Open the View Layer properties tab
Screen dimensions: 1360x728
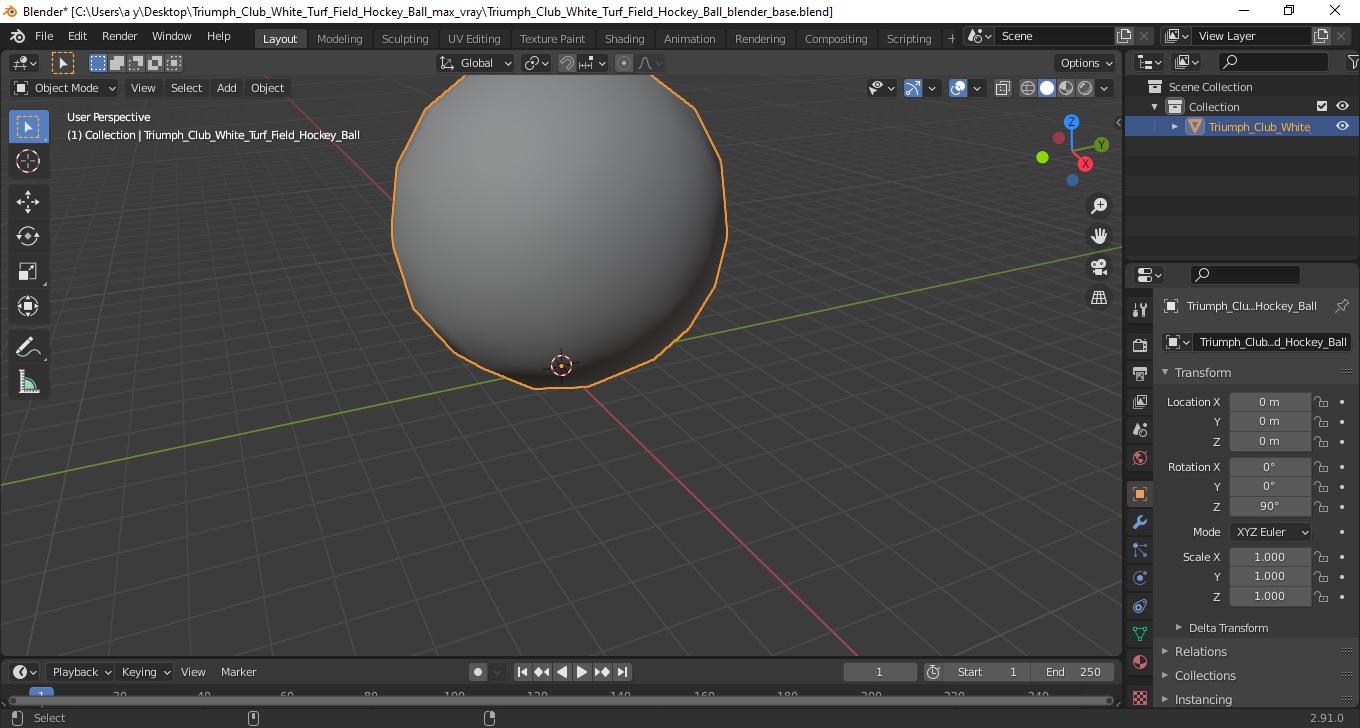point(1139,402)
